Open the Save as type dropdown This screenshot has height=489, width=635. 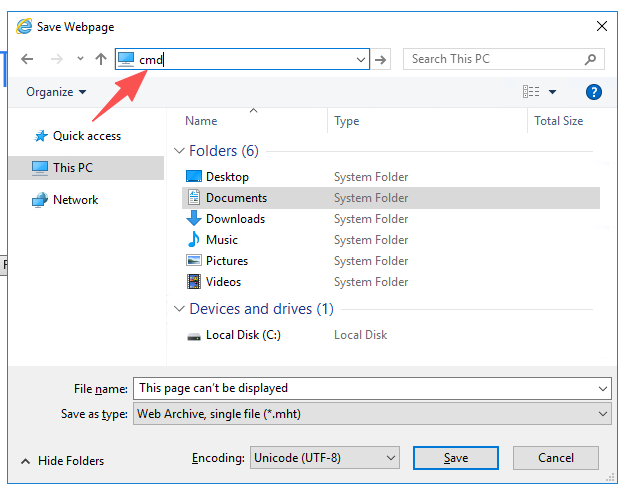(x=372, y=413)
